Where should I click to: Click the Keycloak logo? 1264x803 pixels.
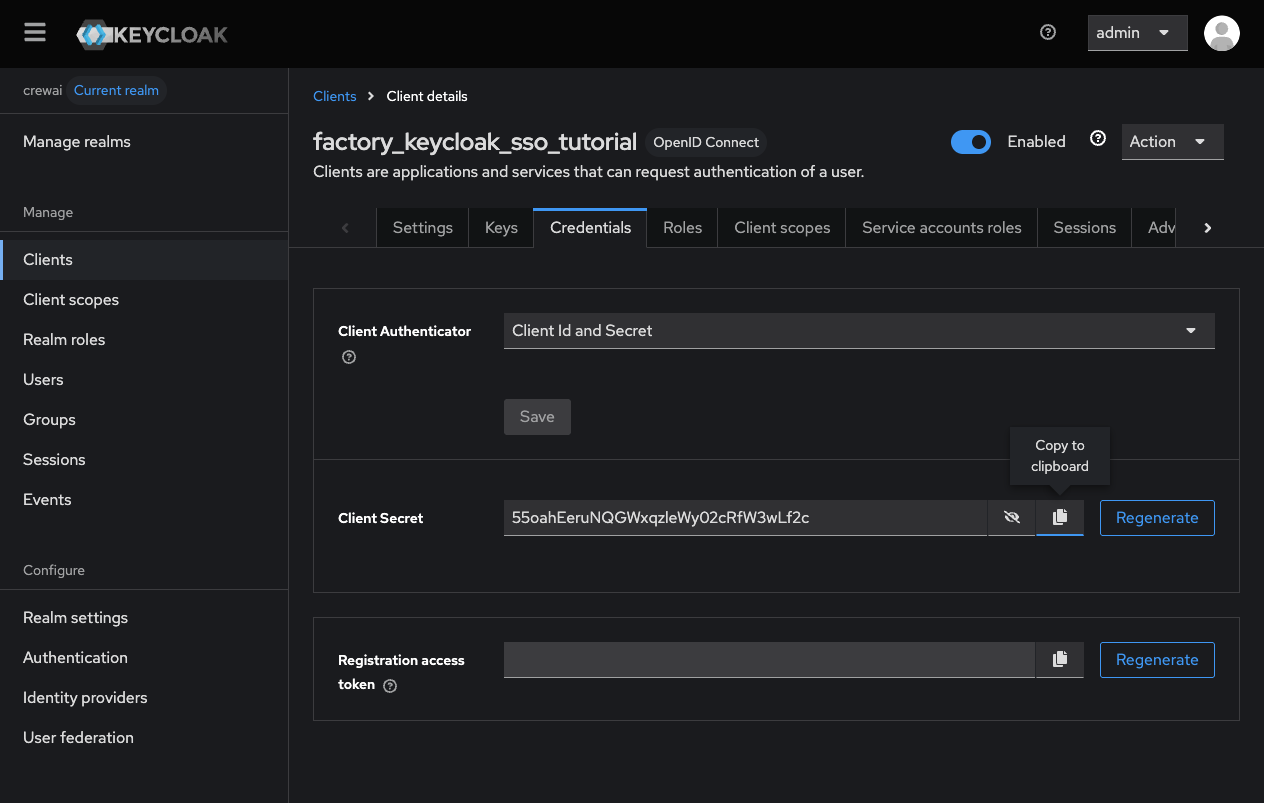coord(151,33)
